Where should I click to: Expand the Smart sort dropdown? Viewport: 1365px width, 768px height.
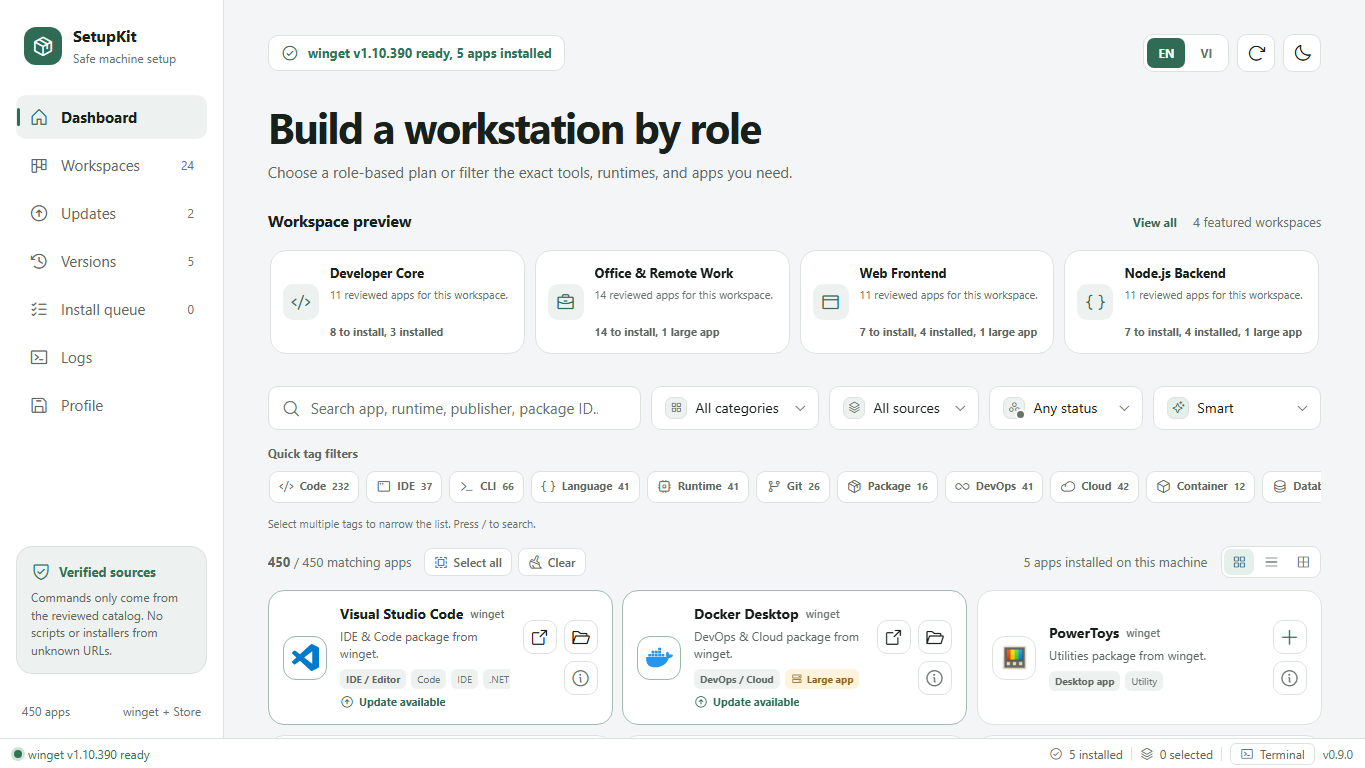(x=1237, y=408)
